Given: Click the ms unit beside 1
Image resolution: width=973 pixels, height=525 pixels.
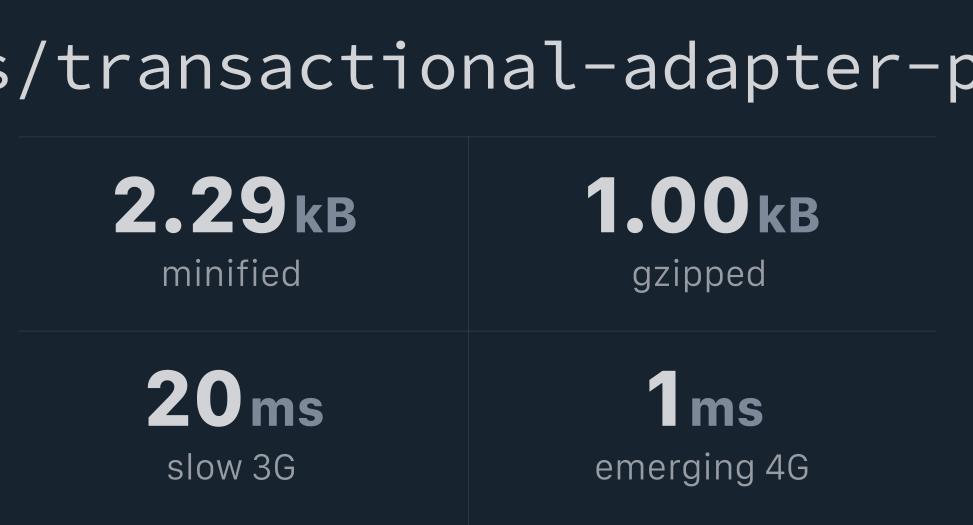Looking at the screenshot, I should 727,409.
